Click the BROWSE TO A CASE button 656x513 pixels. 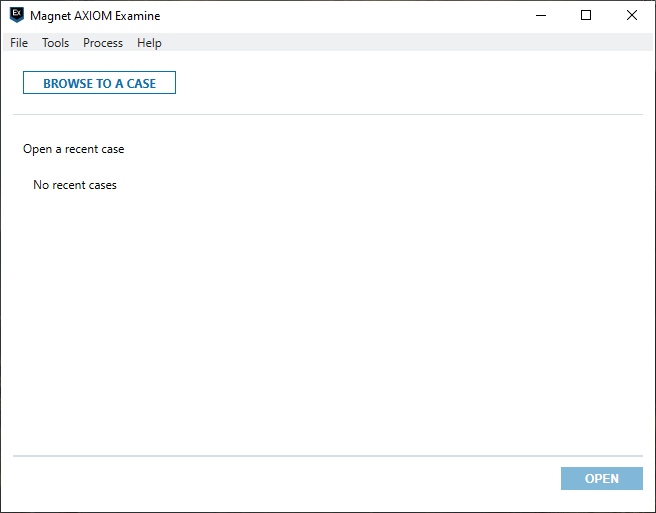(99, 83)
